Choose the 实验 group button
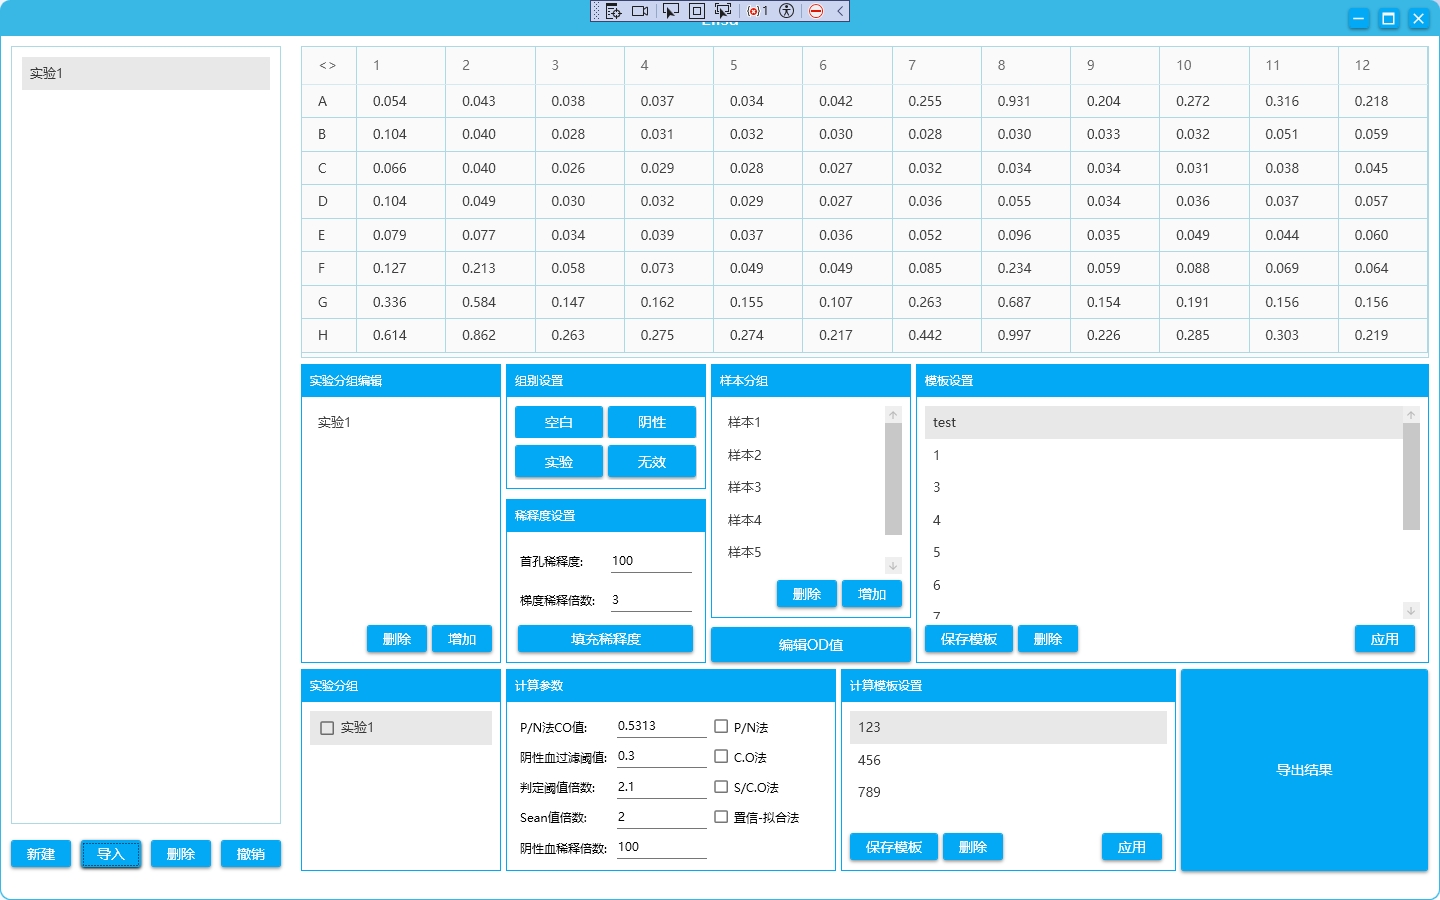This screenshot has height=900, width=1440. (x=559, y=462)
